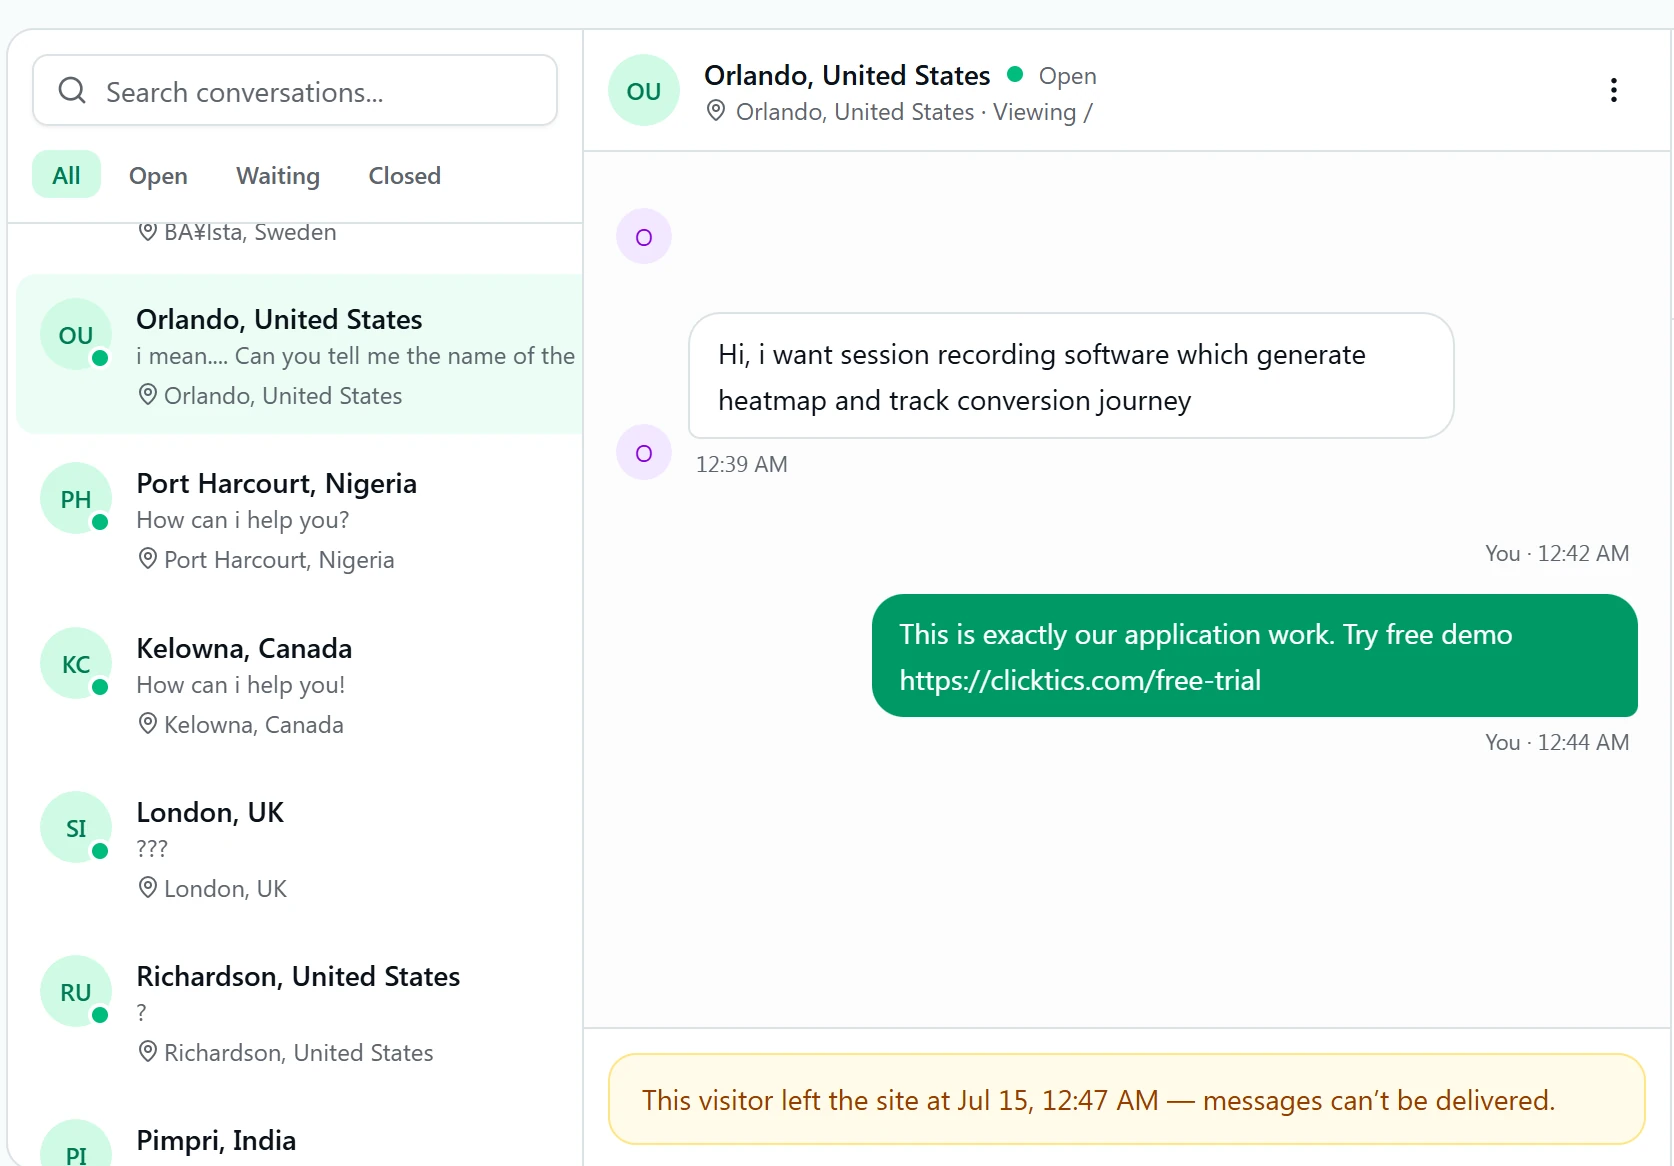Open the three-dot conversation options menu
1674x1166 pixels.
[1613, 90]
